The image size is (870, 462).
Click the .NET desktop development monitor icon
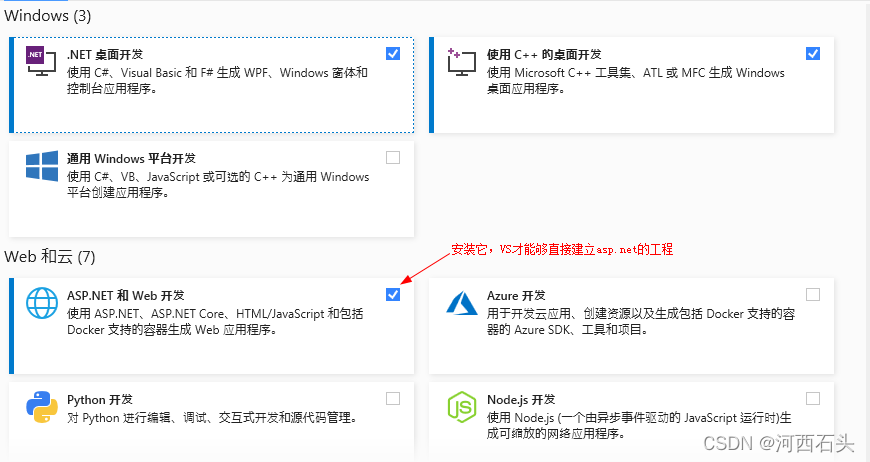pos(41,62)
